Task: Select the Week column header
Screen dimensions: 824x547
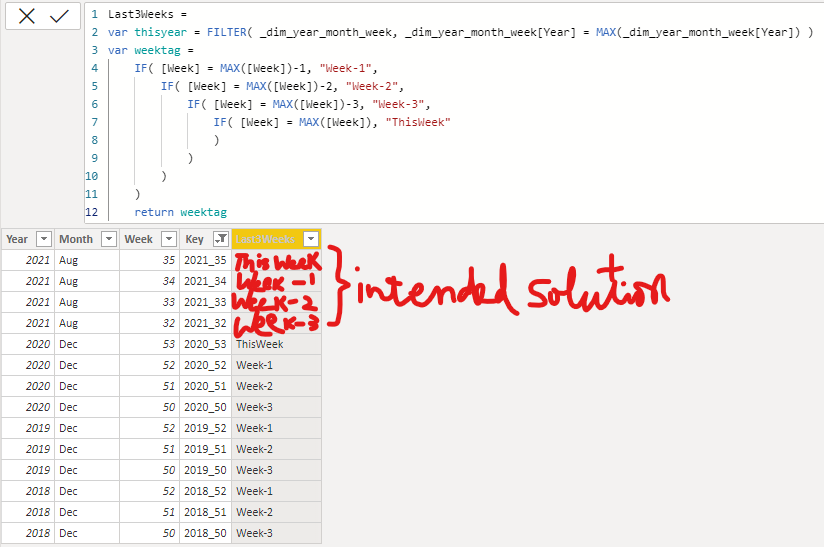Action: (x=149, y=239)
